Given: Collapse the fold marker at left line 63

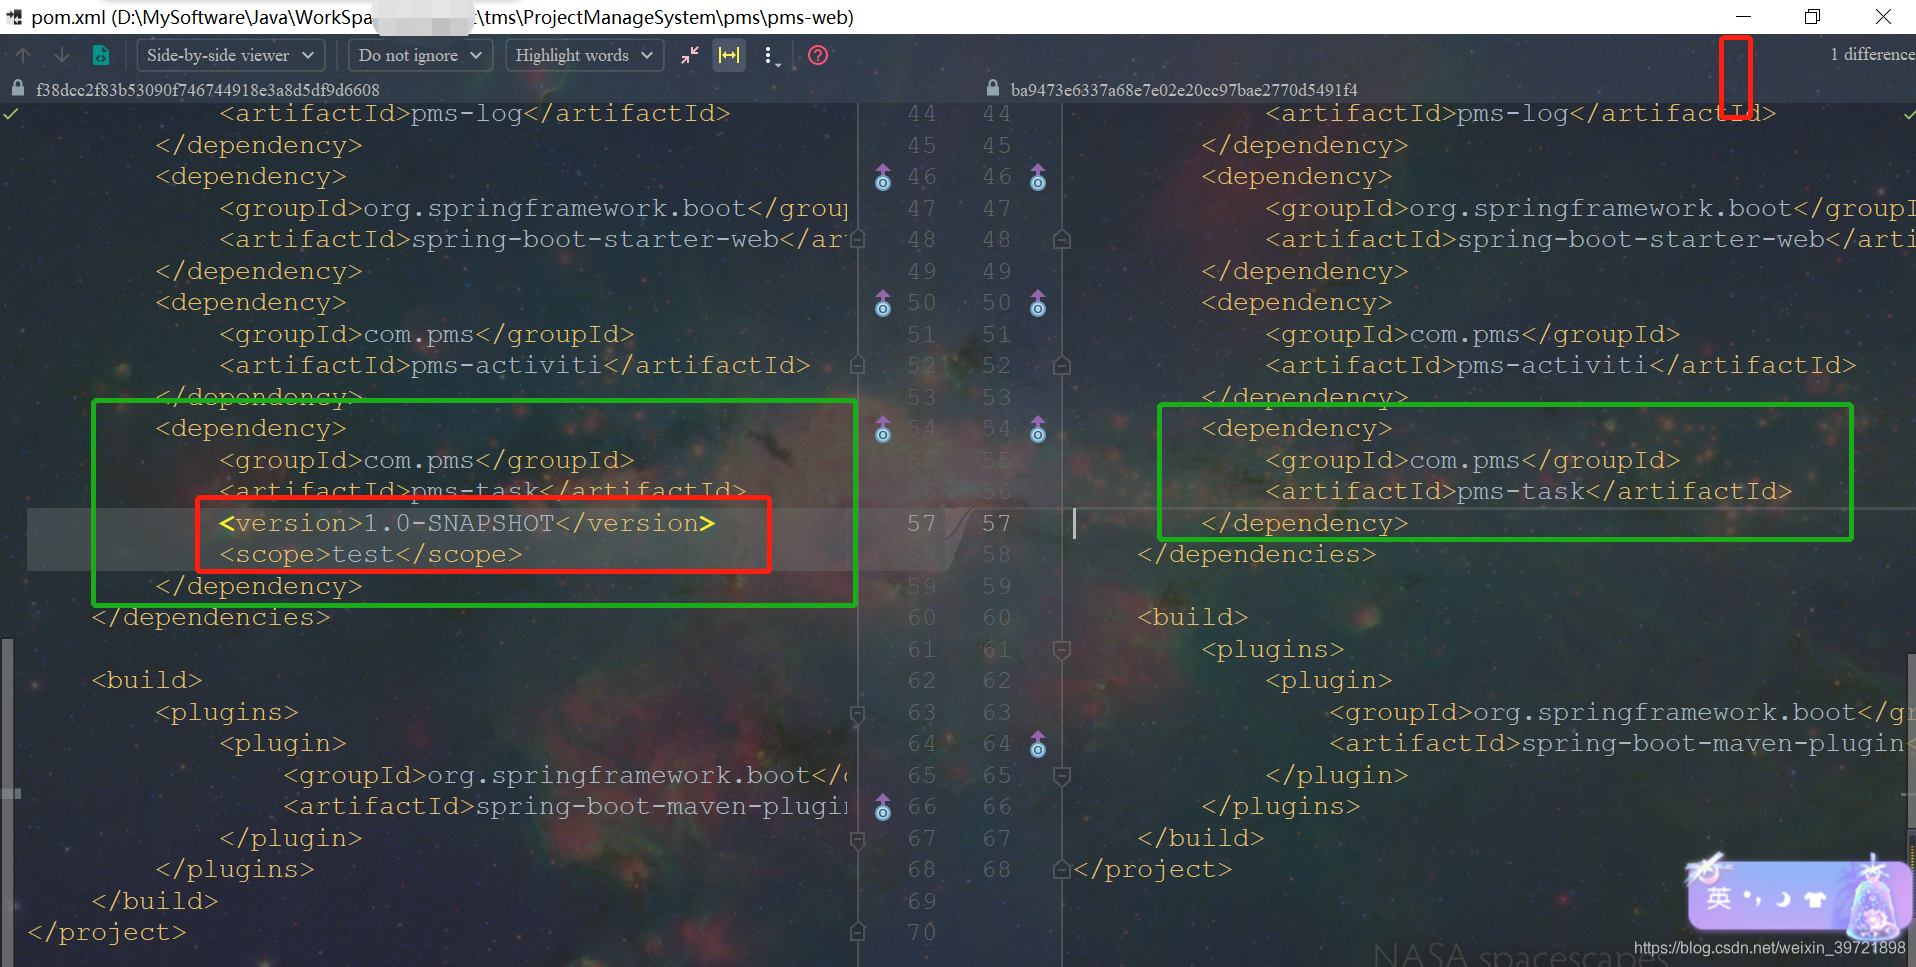Looking at the screenshot, I should 858,713.
